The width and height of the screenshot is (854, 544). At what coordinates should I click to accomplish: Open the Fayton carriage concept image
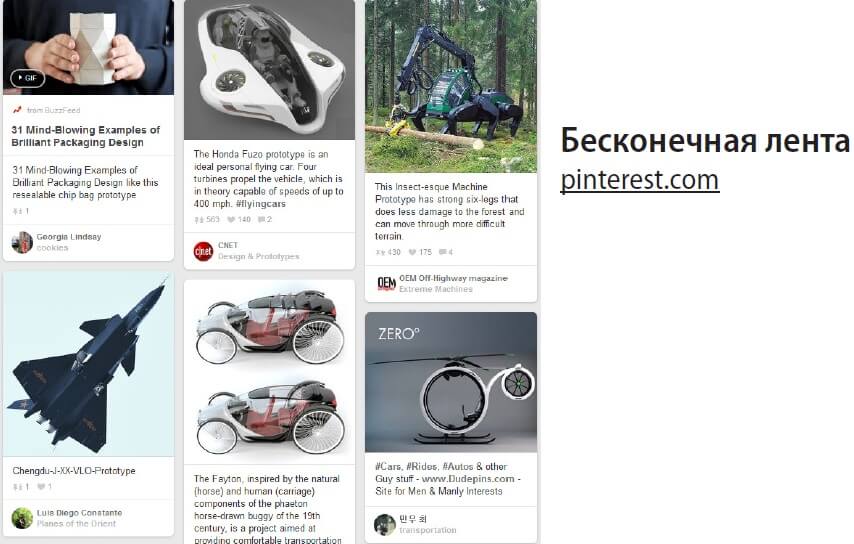click(269, 372)
